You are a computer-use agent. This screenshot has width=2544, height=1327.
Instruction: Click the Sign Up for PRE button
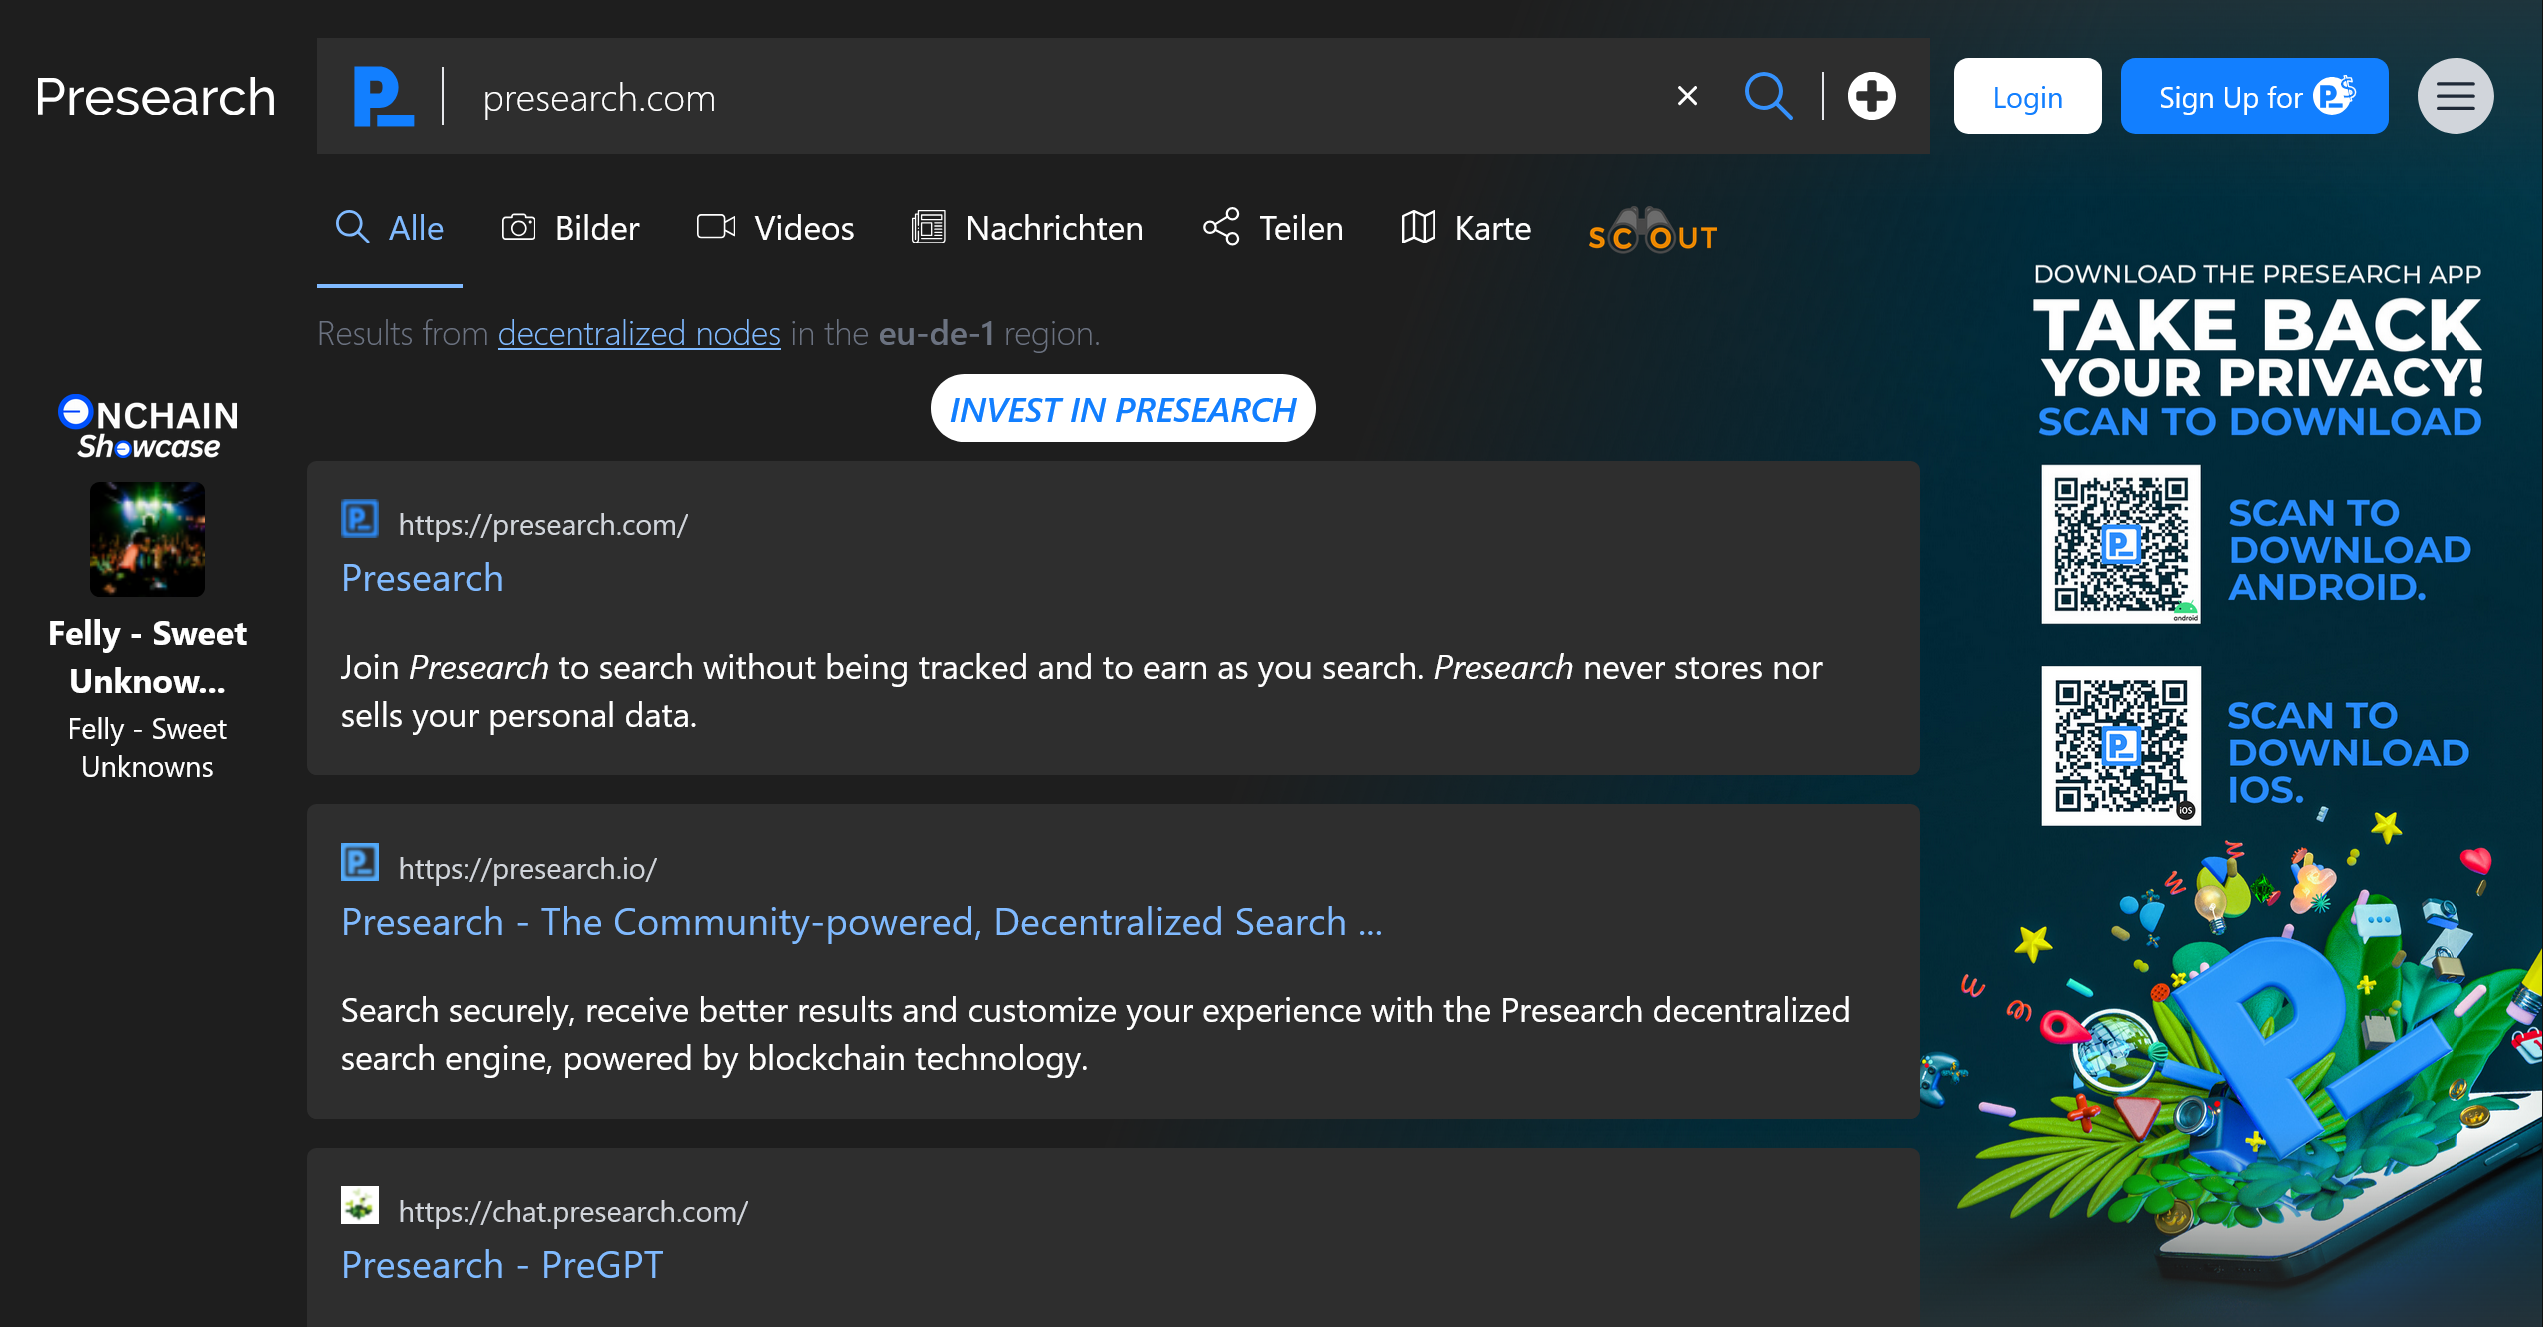click(x=2254, y=96)
